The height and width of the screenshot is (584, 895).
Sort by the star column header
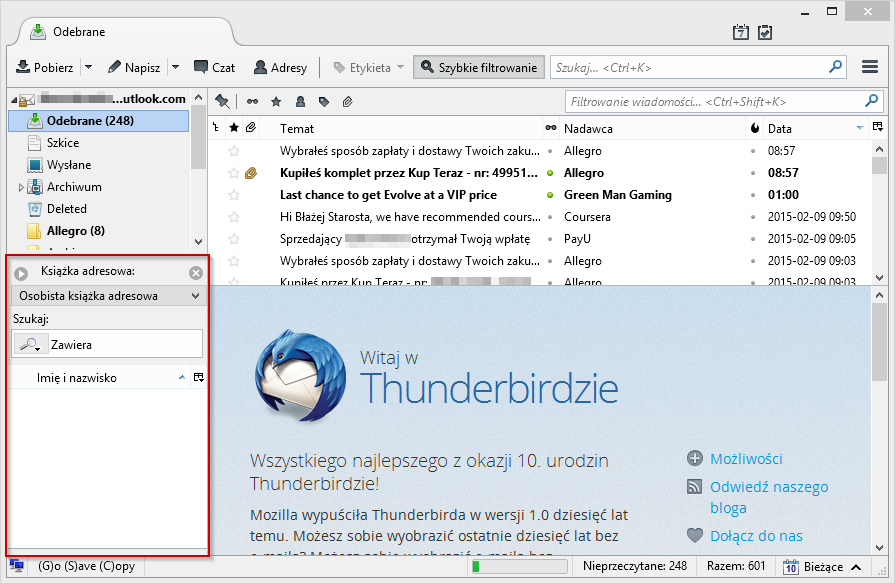(234, 128)
